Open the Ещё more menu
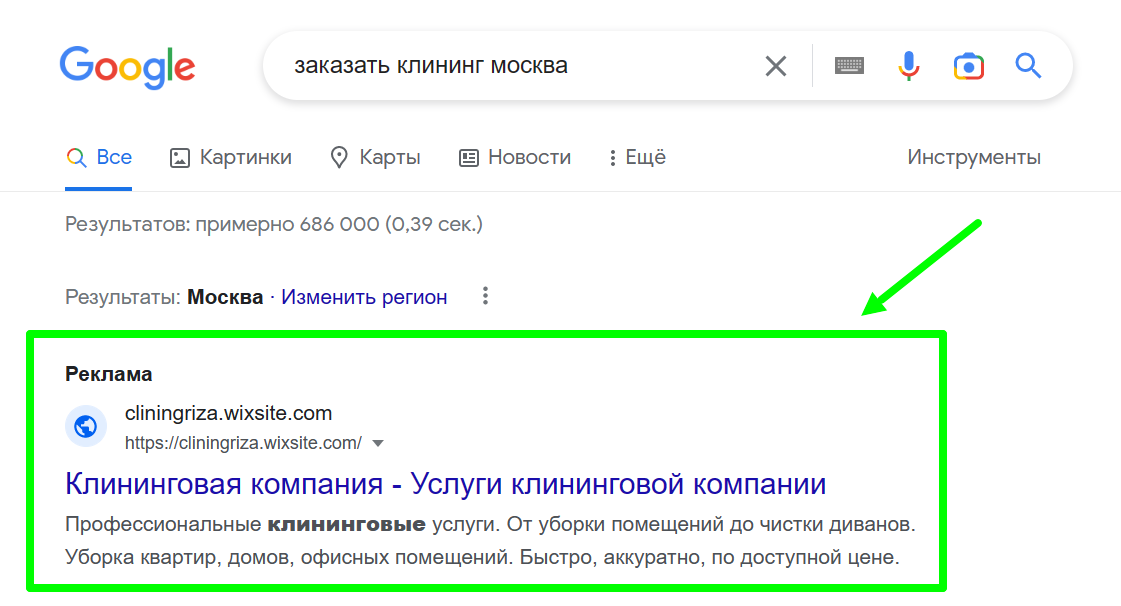 [637, 157]
